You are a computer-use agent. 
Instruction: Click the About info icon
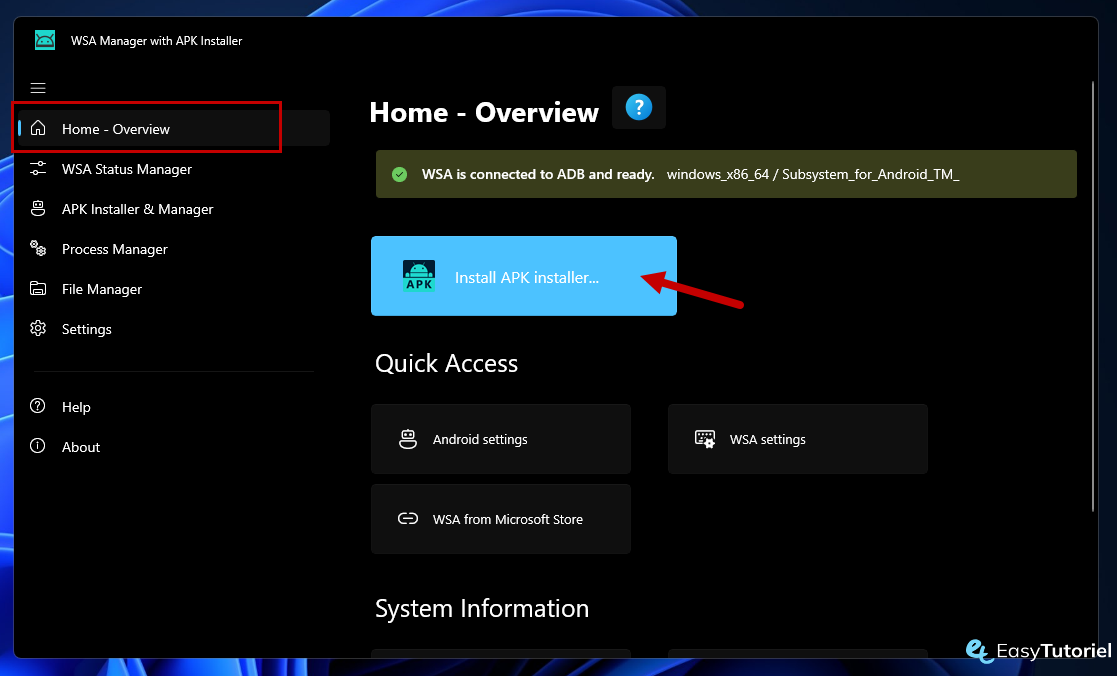[38, 446]
